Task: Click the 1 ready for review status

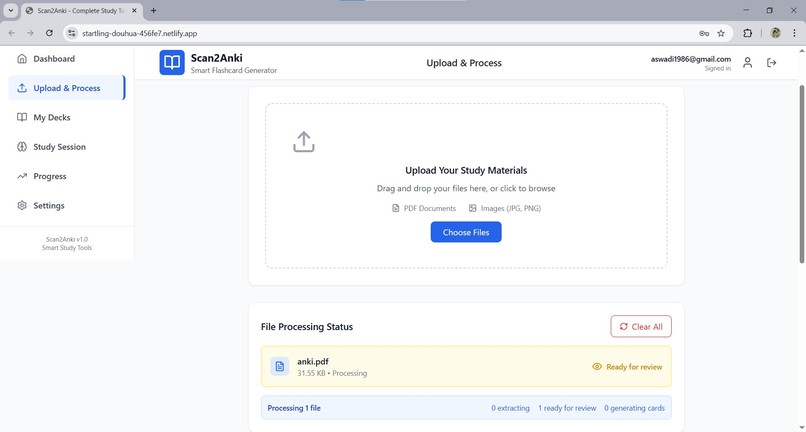Action: click(x=567, y=408)
